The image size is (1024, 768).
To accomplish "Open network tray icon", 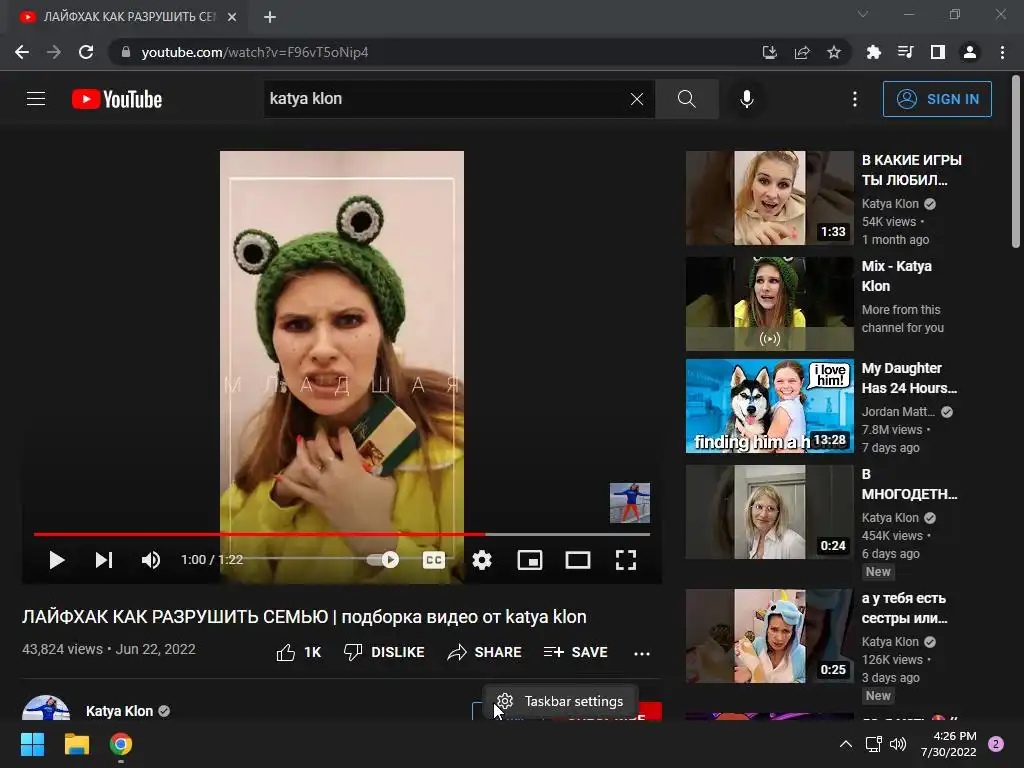I will (x=873, y=744).
